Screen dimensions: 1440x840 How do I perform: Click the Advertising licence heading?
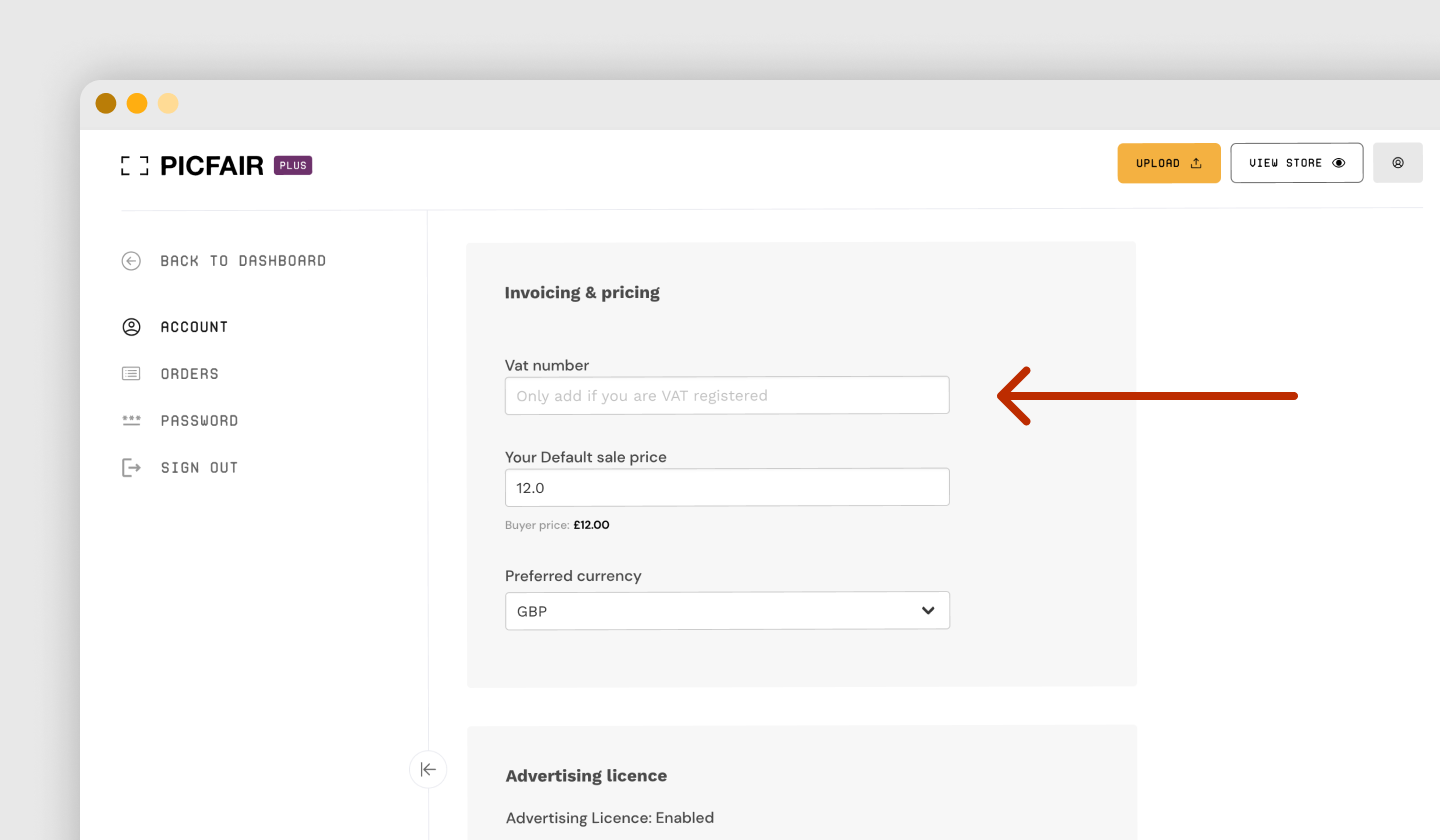(586, 776)
